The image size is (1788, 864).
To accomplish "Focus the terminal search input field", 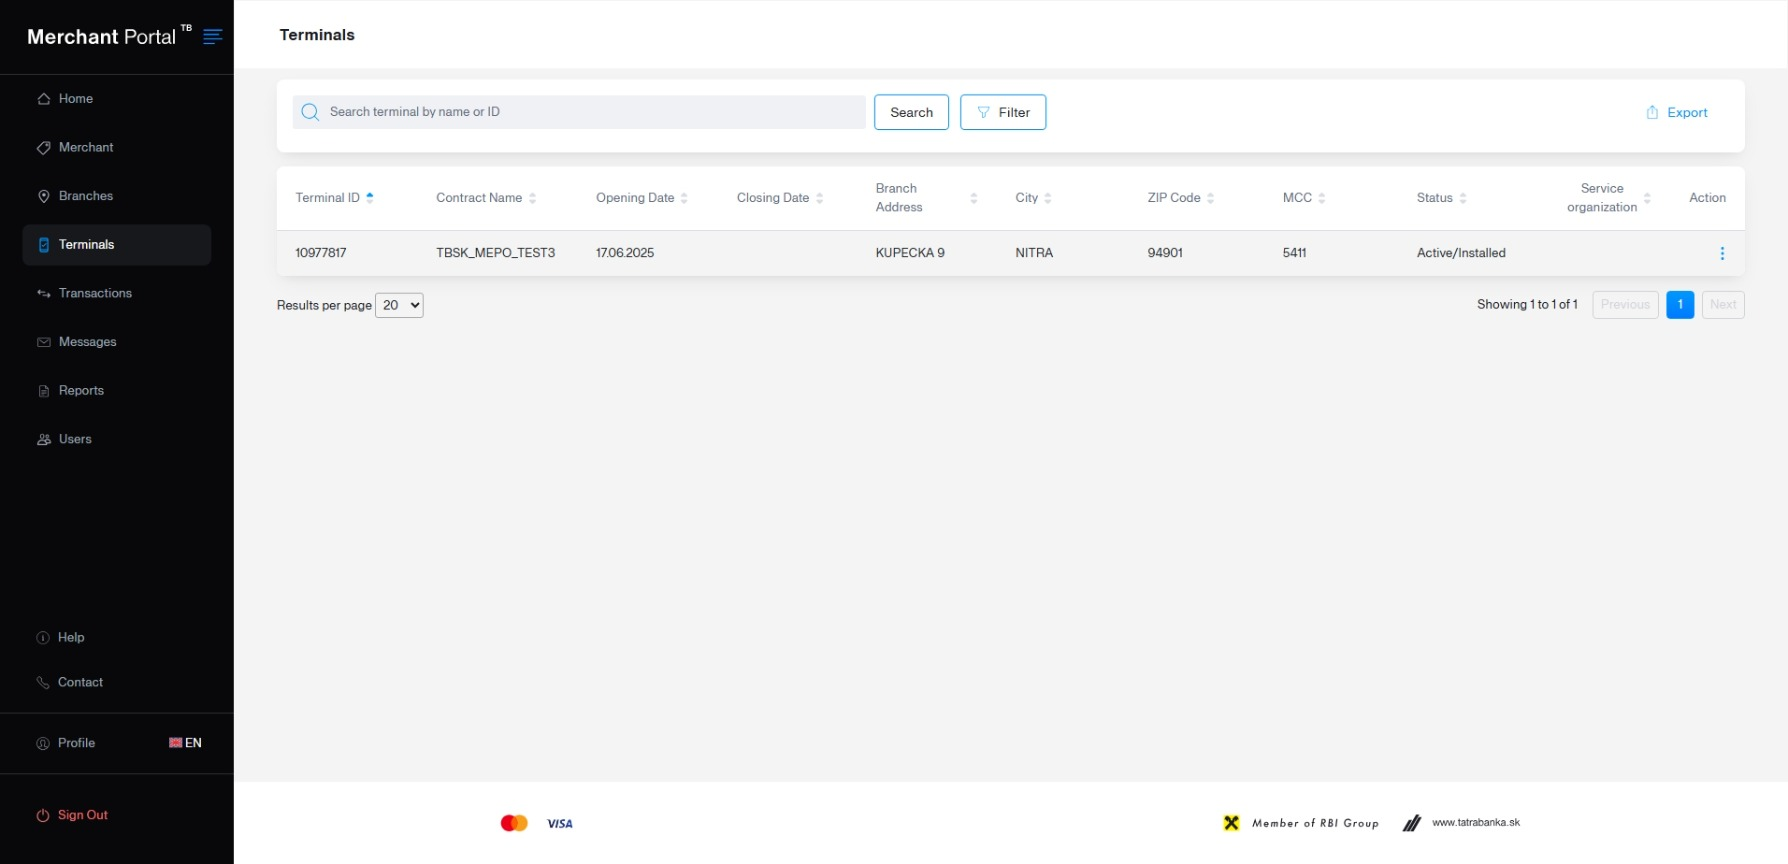I will click(590, 112).
